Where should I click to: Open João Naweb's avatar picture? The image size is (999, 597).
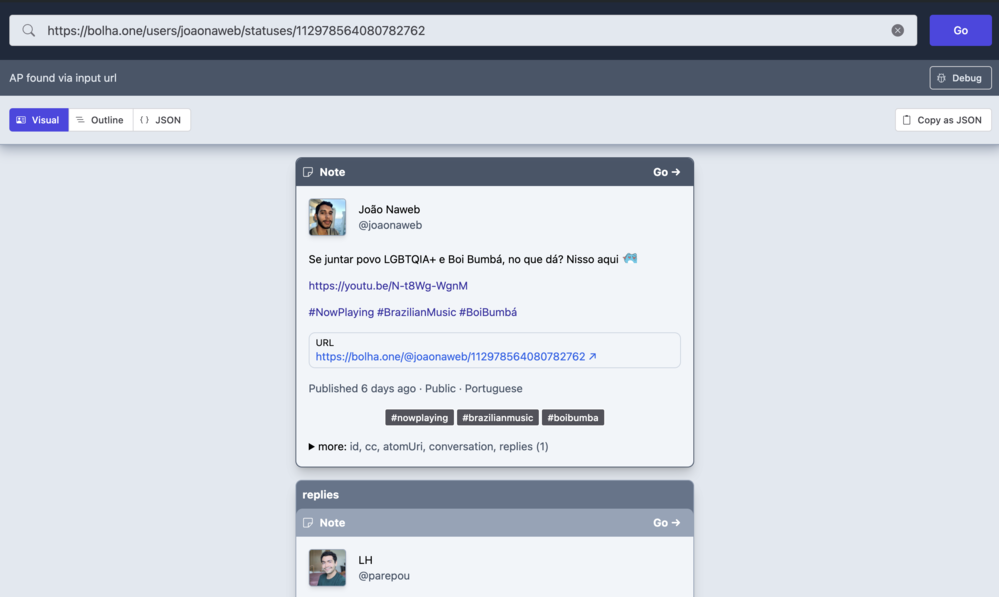(327, 217)
